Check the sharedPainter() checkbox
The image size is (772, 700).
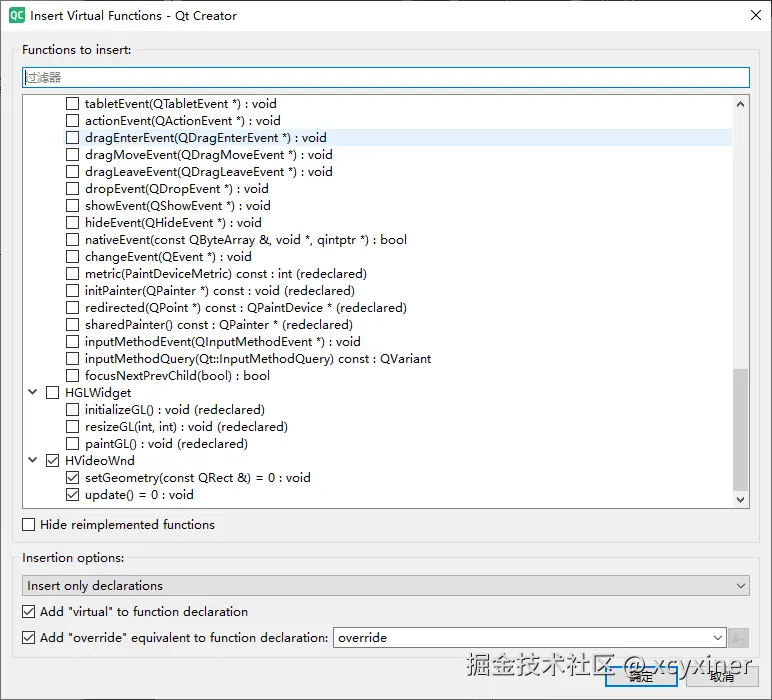(72, 324)
